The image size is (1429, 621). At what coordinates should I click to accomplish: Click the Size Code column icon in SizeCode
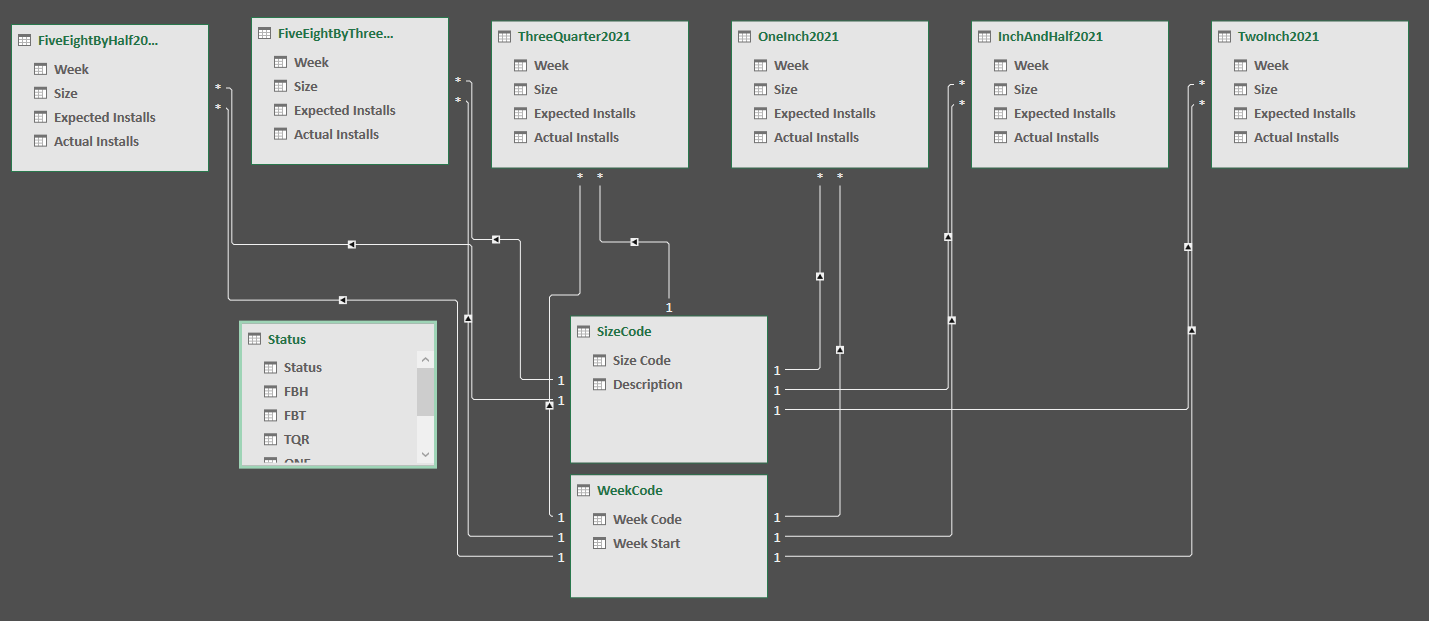pos(600,361)
